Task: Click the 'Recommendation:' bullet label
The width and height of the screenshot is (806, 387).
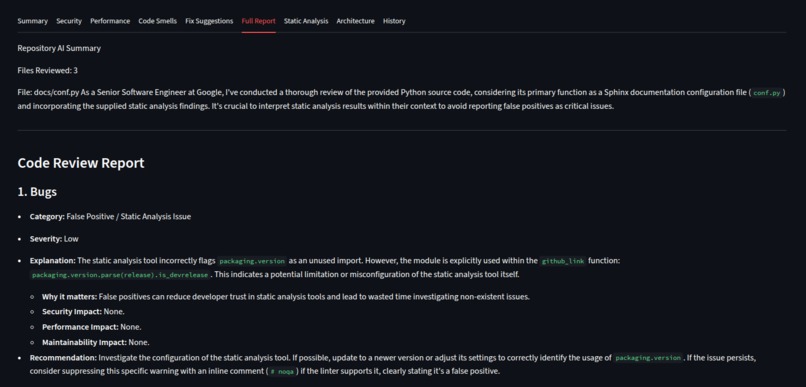Action: click(63, 358)
